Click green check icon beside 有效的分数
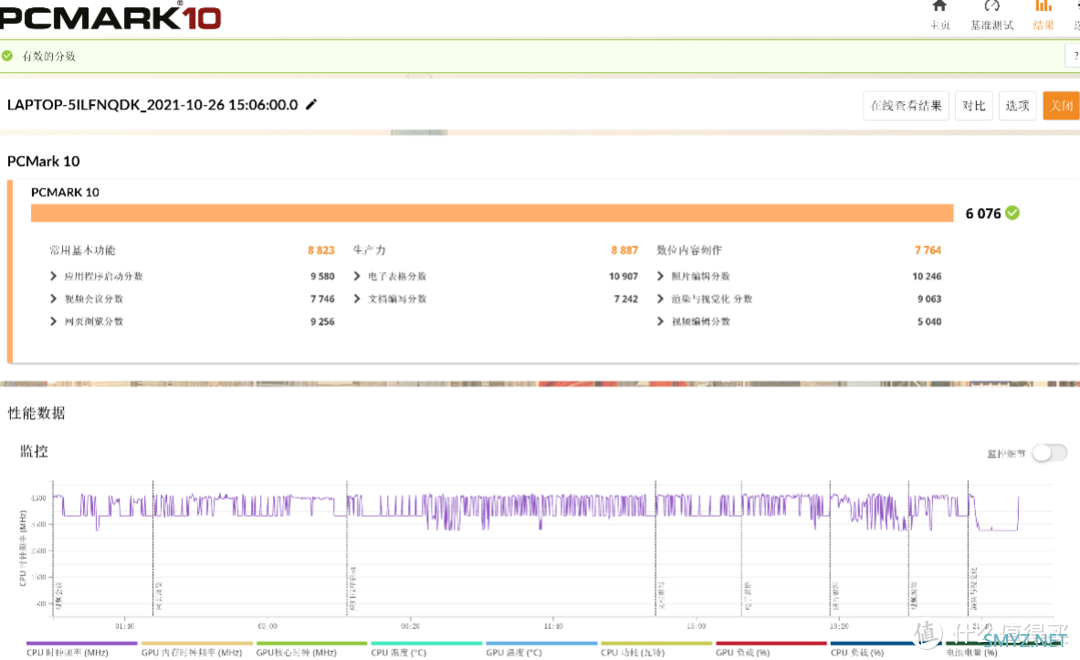Screen dimensions: 1080x660 pyautogui.click(x=8, y=56)
